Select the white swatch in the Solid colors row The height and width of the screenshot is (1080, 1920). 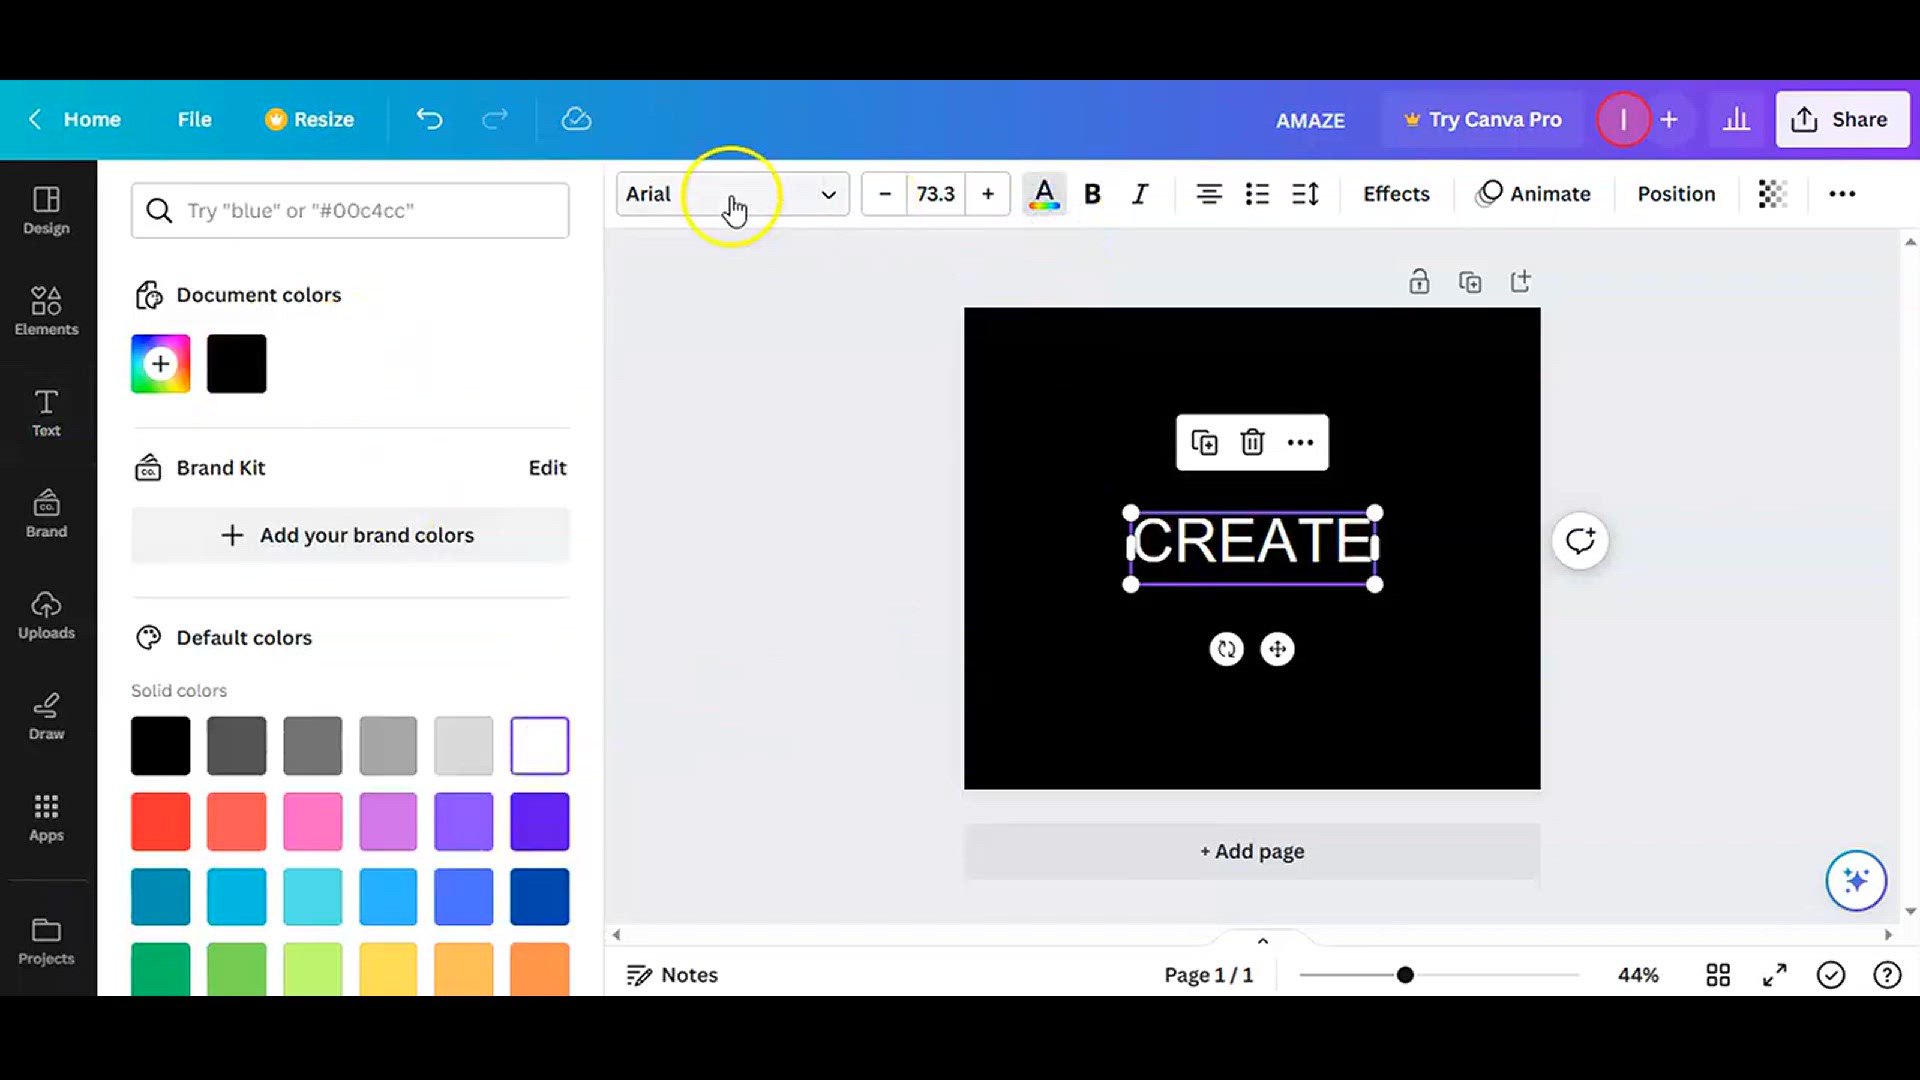point(540,745)
